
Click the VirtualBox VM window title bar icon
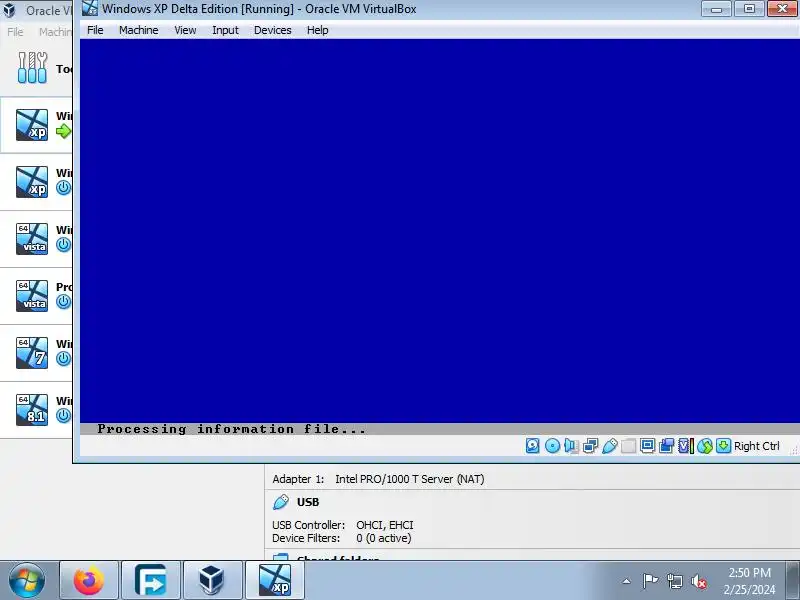tap(90, 8)
